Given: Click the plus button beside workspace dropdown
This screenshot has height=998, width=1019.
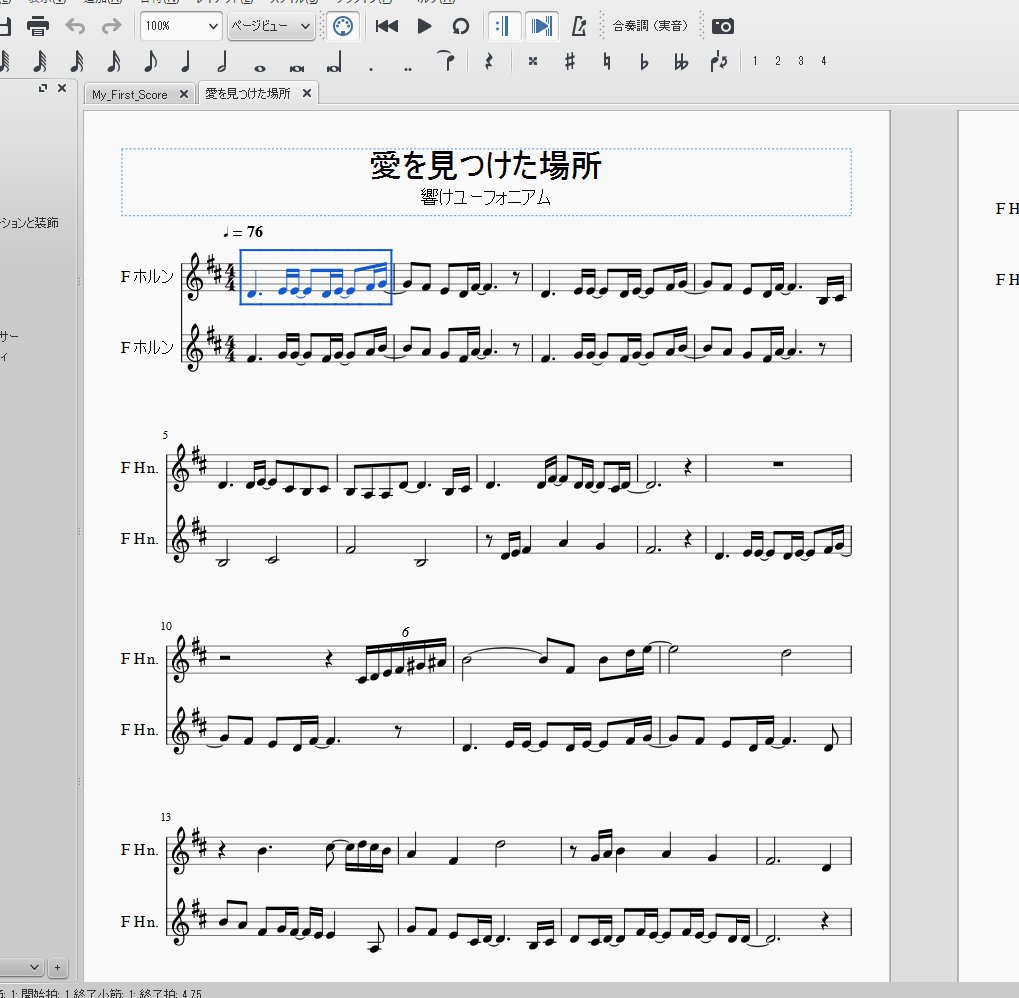Looking at the screenshot, I should point(57,967).
